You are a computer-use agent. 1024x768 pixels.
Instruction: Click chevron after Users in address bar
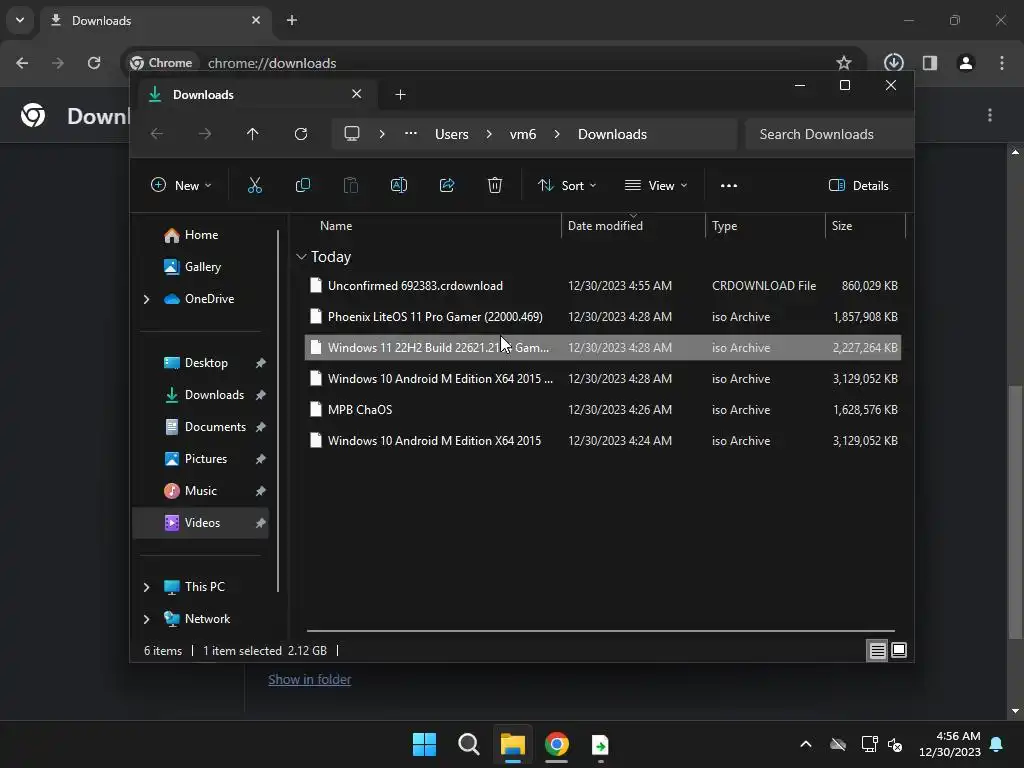point(489,134)
